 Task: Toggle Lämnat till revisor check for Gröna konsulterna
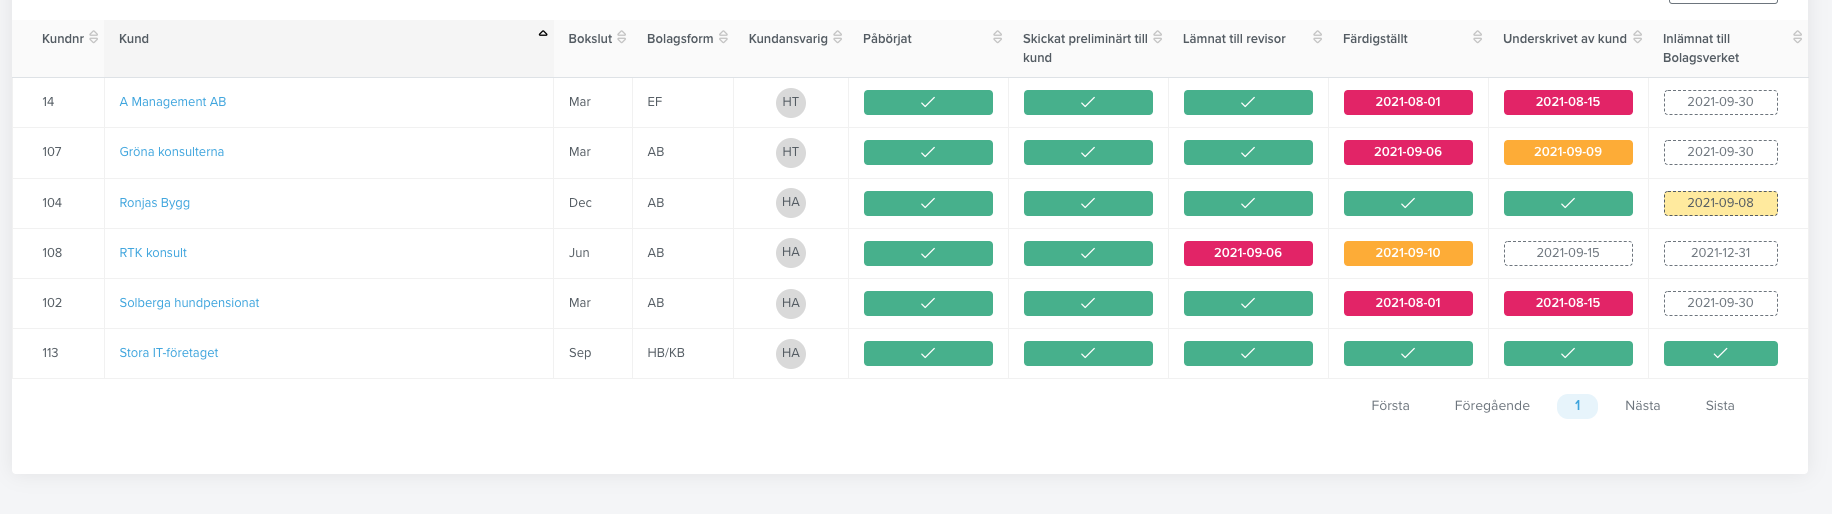(1248, 152)
